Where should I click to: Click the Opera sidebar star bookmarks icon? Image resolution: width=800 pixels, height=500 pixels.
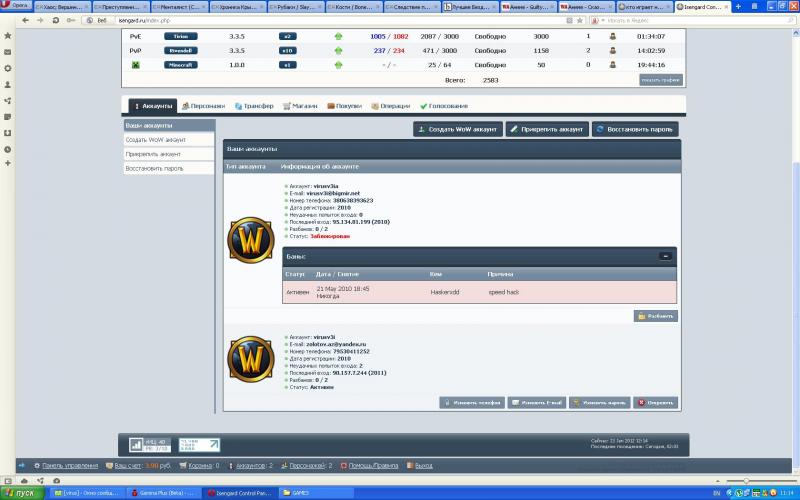point(8,35)
